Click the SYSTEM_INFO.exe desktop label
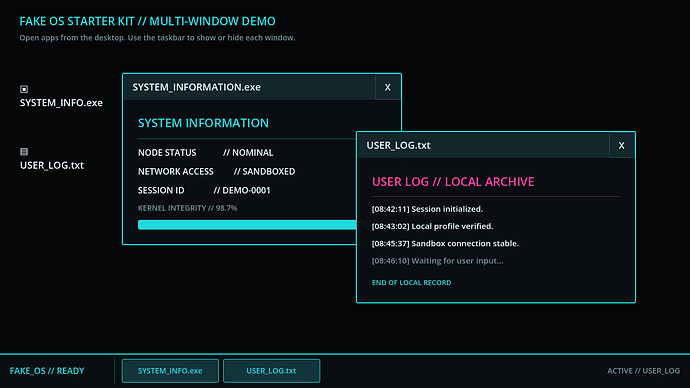The height and width of the screenshot is (388, 690). 61,102
